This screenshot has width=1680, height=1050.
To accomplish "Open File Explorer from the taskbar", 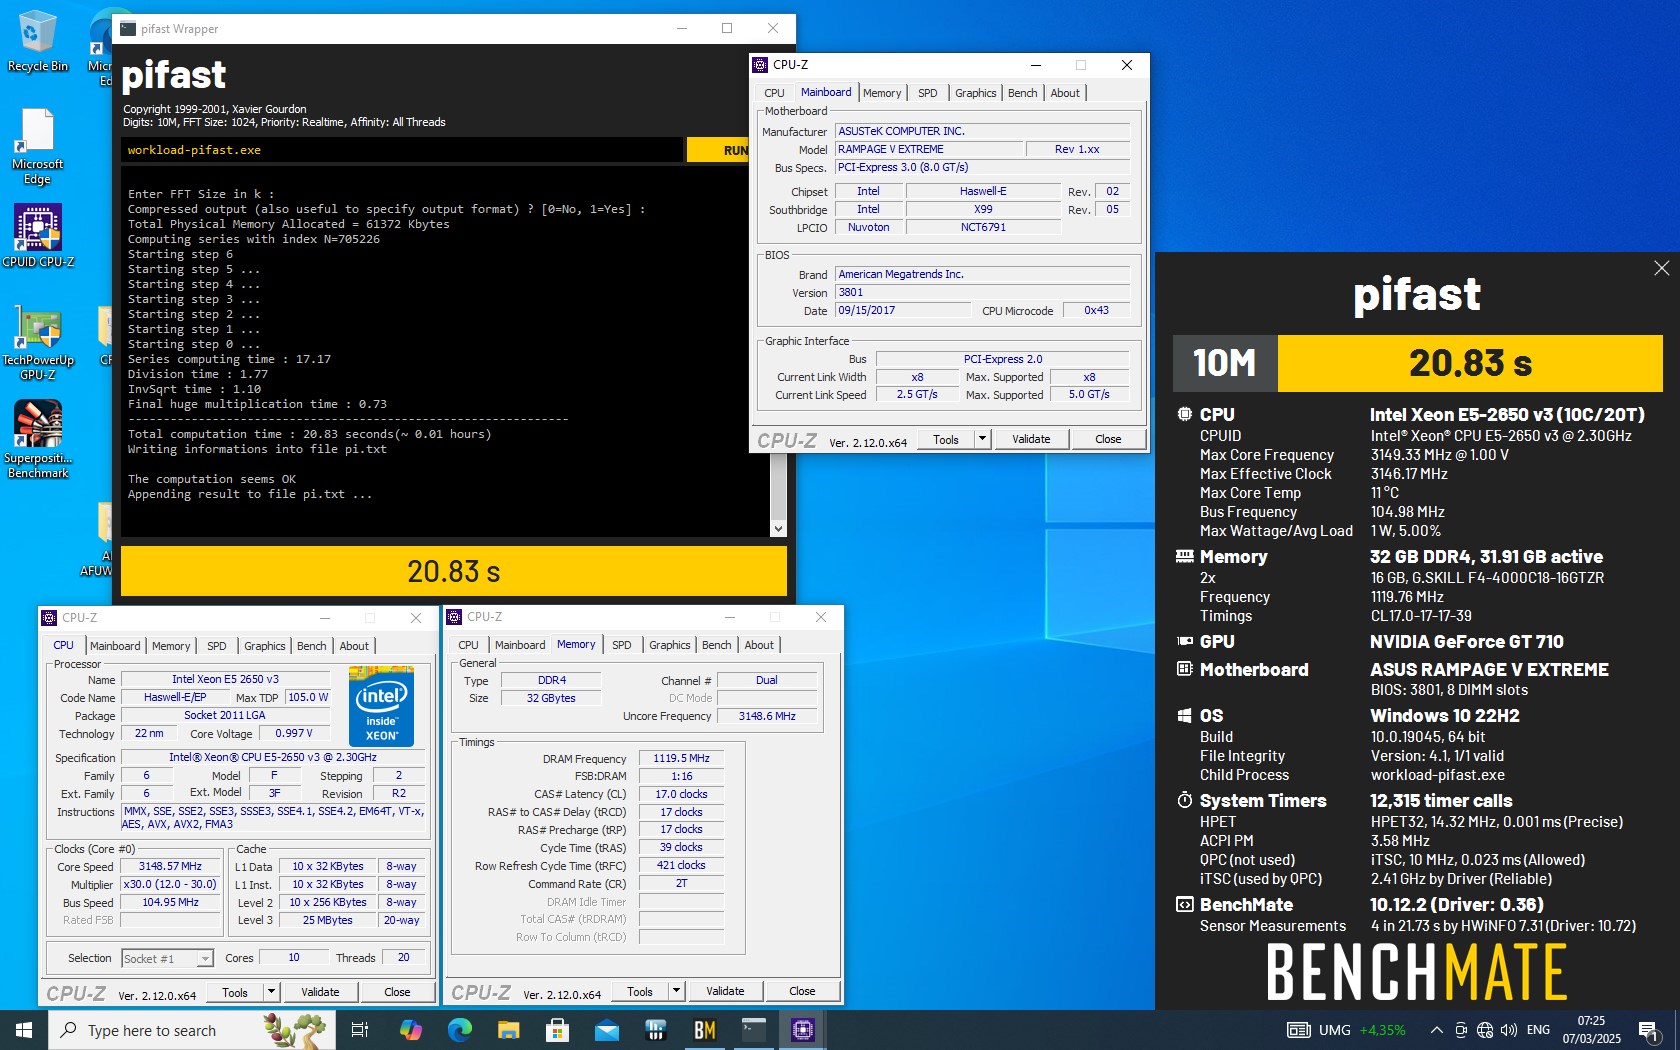I will (x=509, y=1030).
